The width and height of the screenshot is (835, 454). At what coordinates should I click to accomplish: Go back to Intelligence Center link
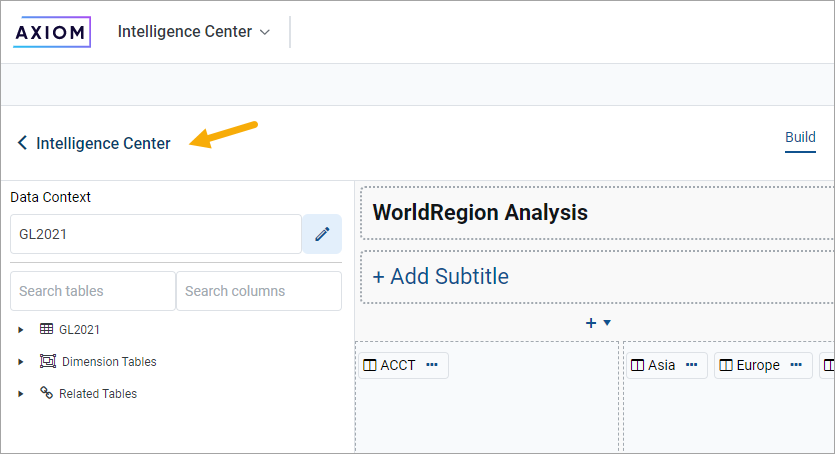click(103, 143)
